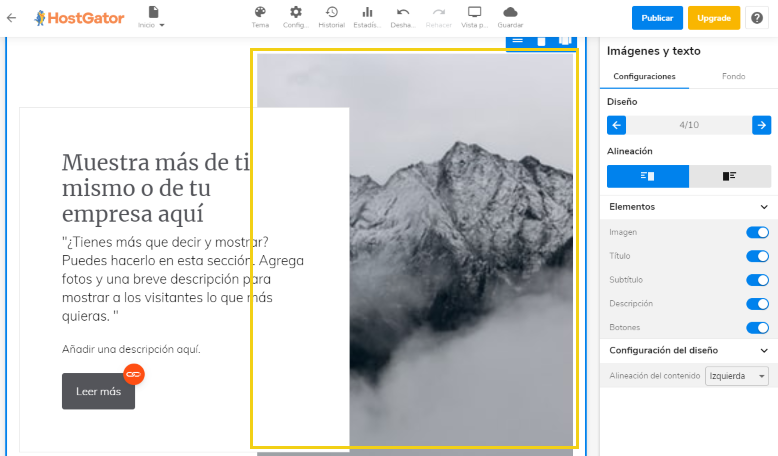
Task: Click the HostGator logo
Action: tap(79, 18)
